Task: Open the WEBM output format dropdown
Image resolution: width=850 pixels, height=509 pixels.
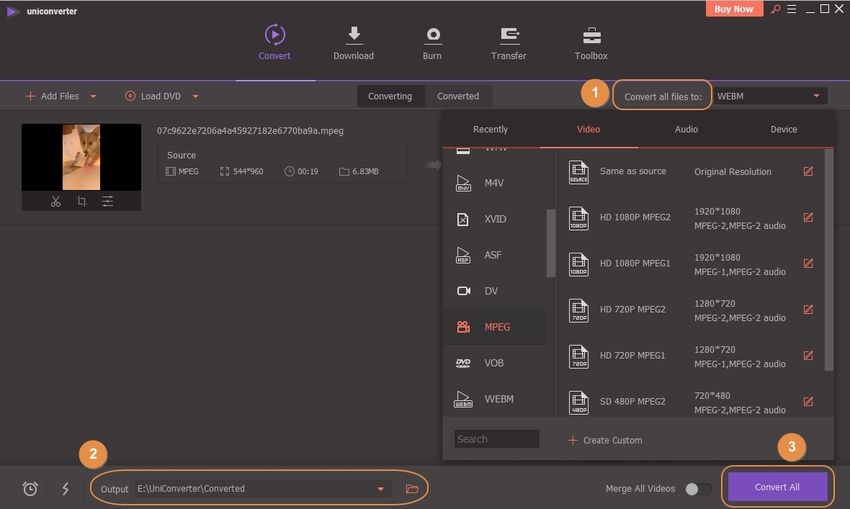Action: (769, 96)
